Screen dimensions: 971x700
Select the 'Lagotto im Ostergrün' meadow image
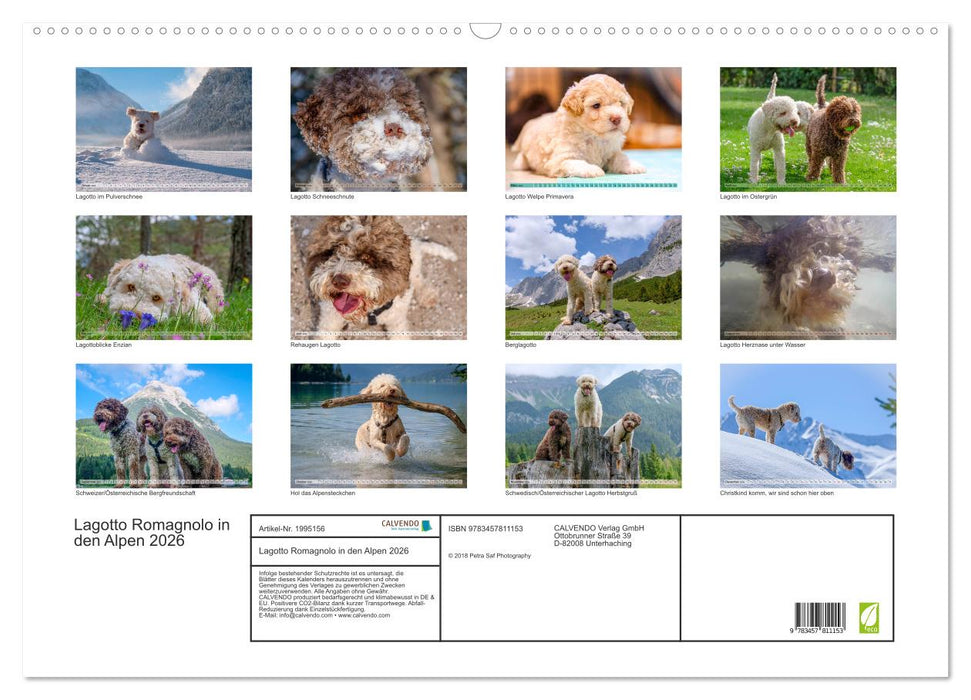pyautogui.click(x=805, y=128)
